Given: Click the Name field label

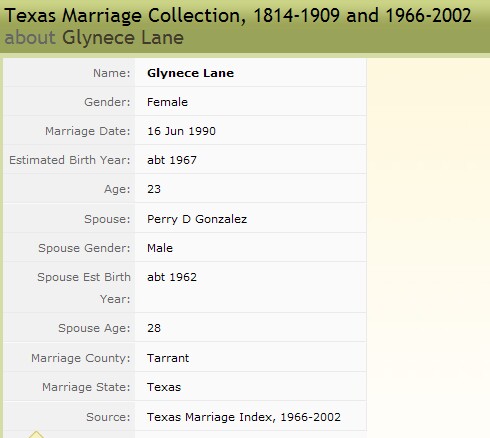Looking at the screenshot, I should pos(112,73).
